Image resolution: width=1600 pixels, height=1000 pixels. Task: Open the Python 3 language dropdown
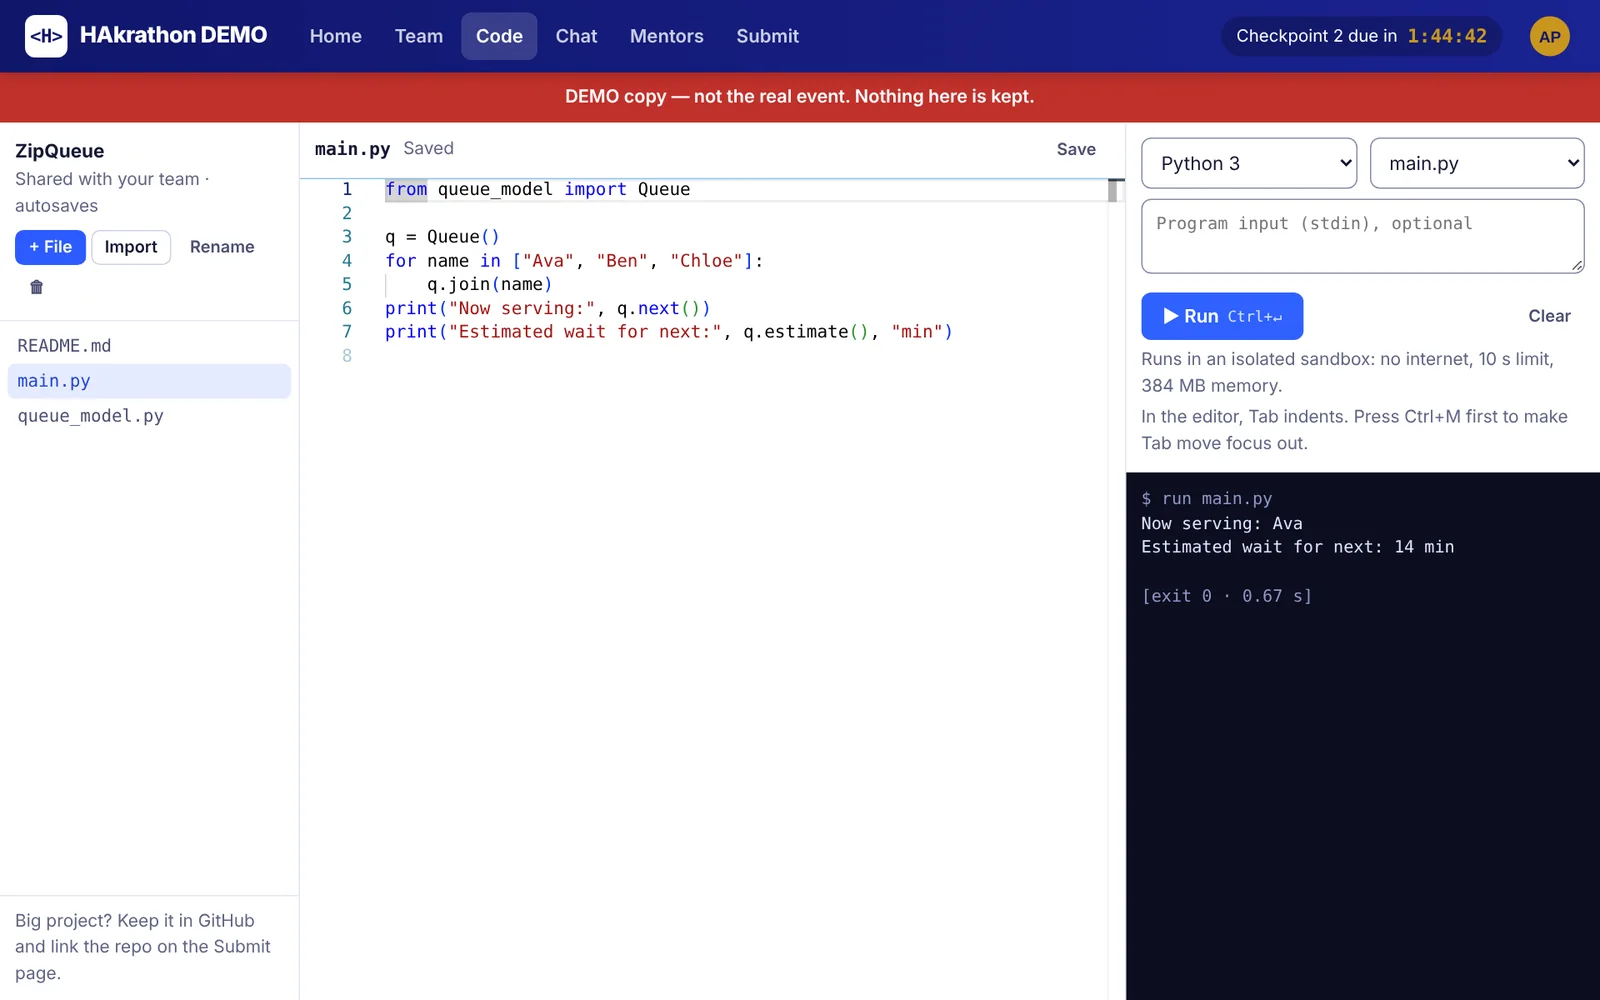click(x=1249, y=163)
